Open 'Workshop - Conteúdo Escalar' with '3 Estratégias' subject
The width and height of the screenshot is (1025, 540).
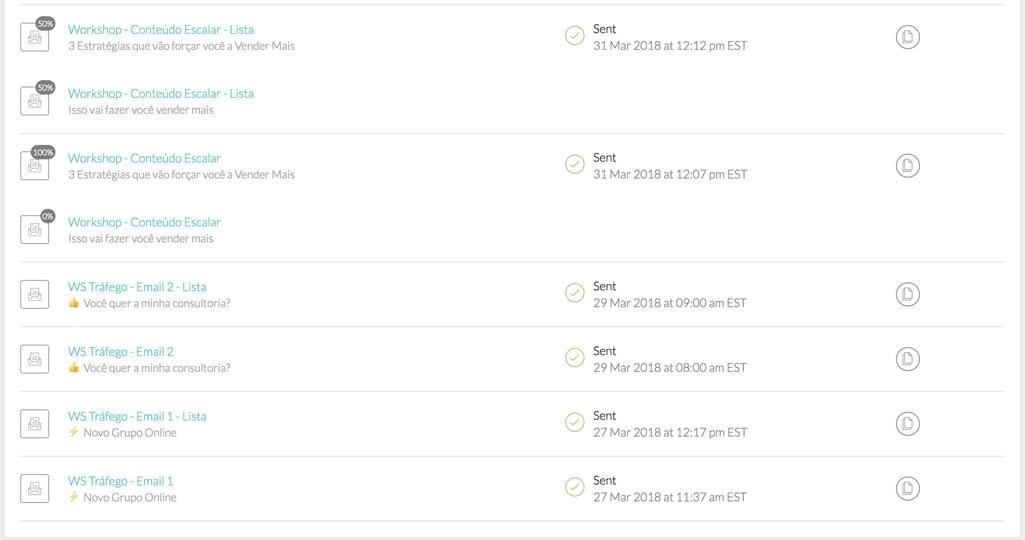click(144, 158)
